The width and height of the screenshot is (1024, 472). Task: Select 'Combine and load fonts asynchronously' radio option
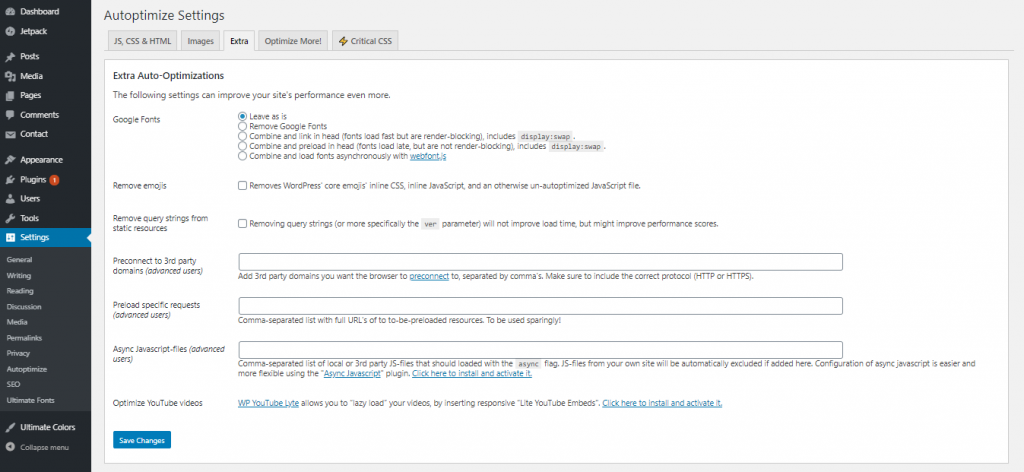coord(243,156)
